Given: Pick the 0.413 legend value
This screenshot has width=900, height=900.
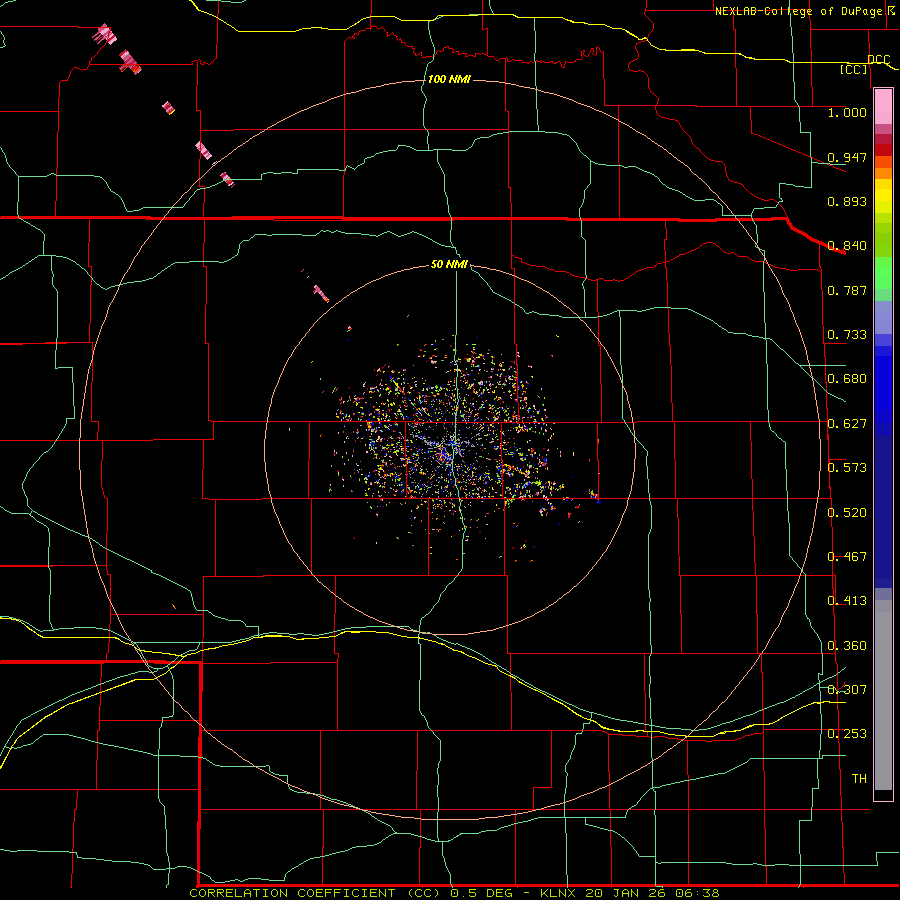Looking at the screenshot, I should tap(847, 601).
